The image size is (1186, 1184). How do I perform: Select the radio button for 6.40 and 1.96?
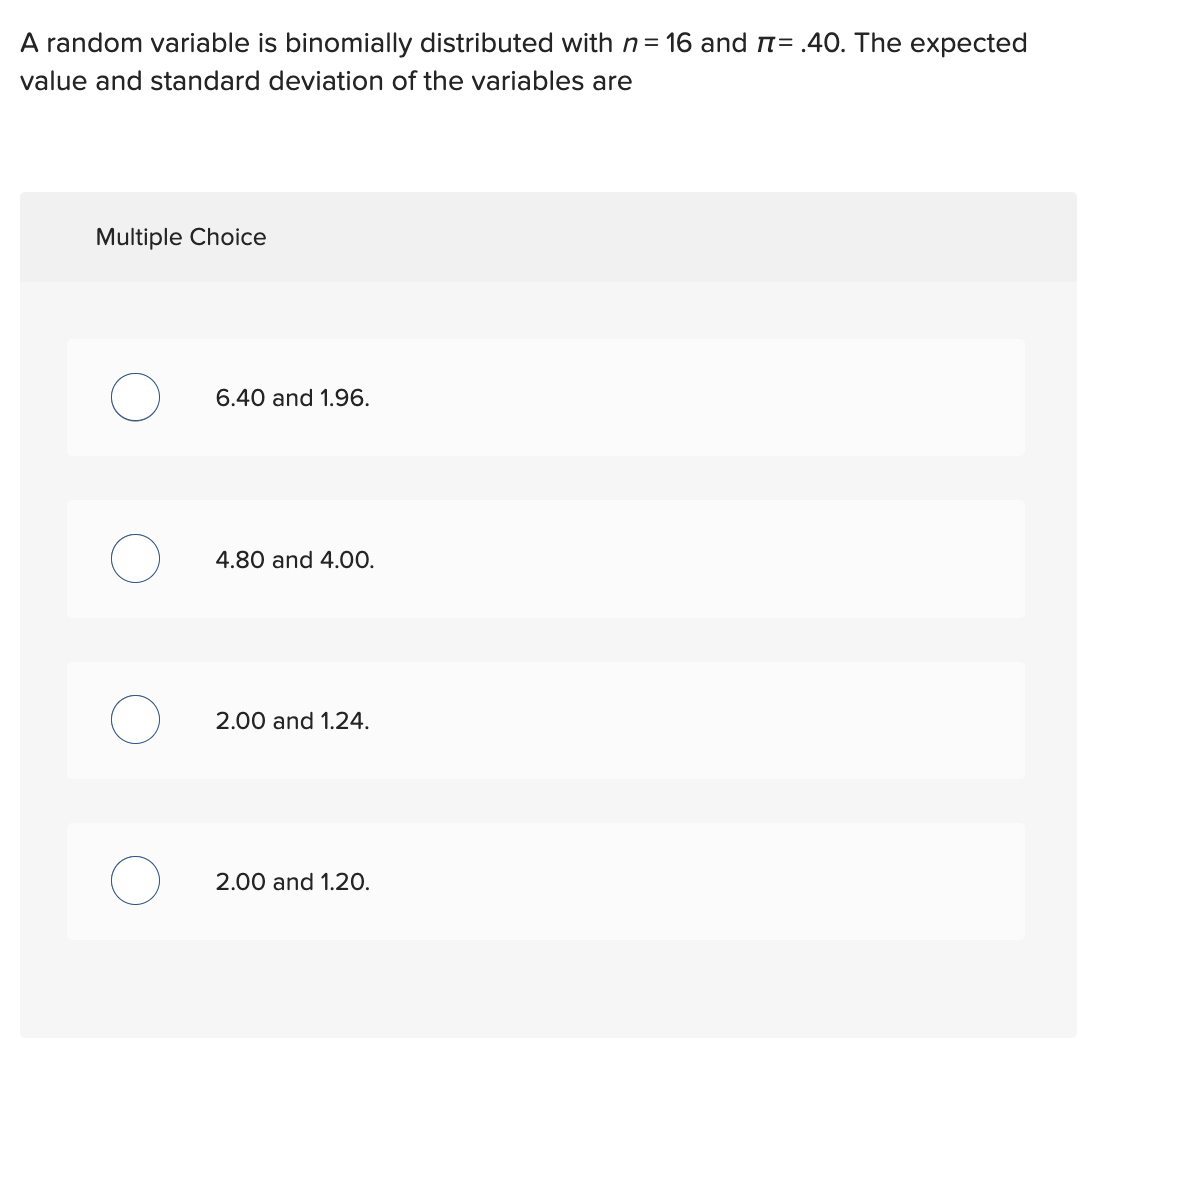135,397
